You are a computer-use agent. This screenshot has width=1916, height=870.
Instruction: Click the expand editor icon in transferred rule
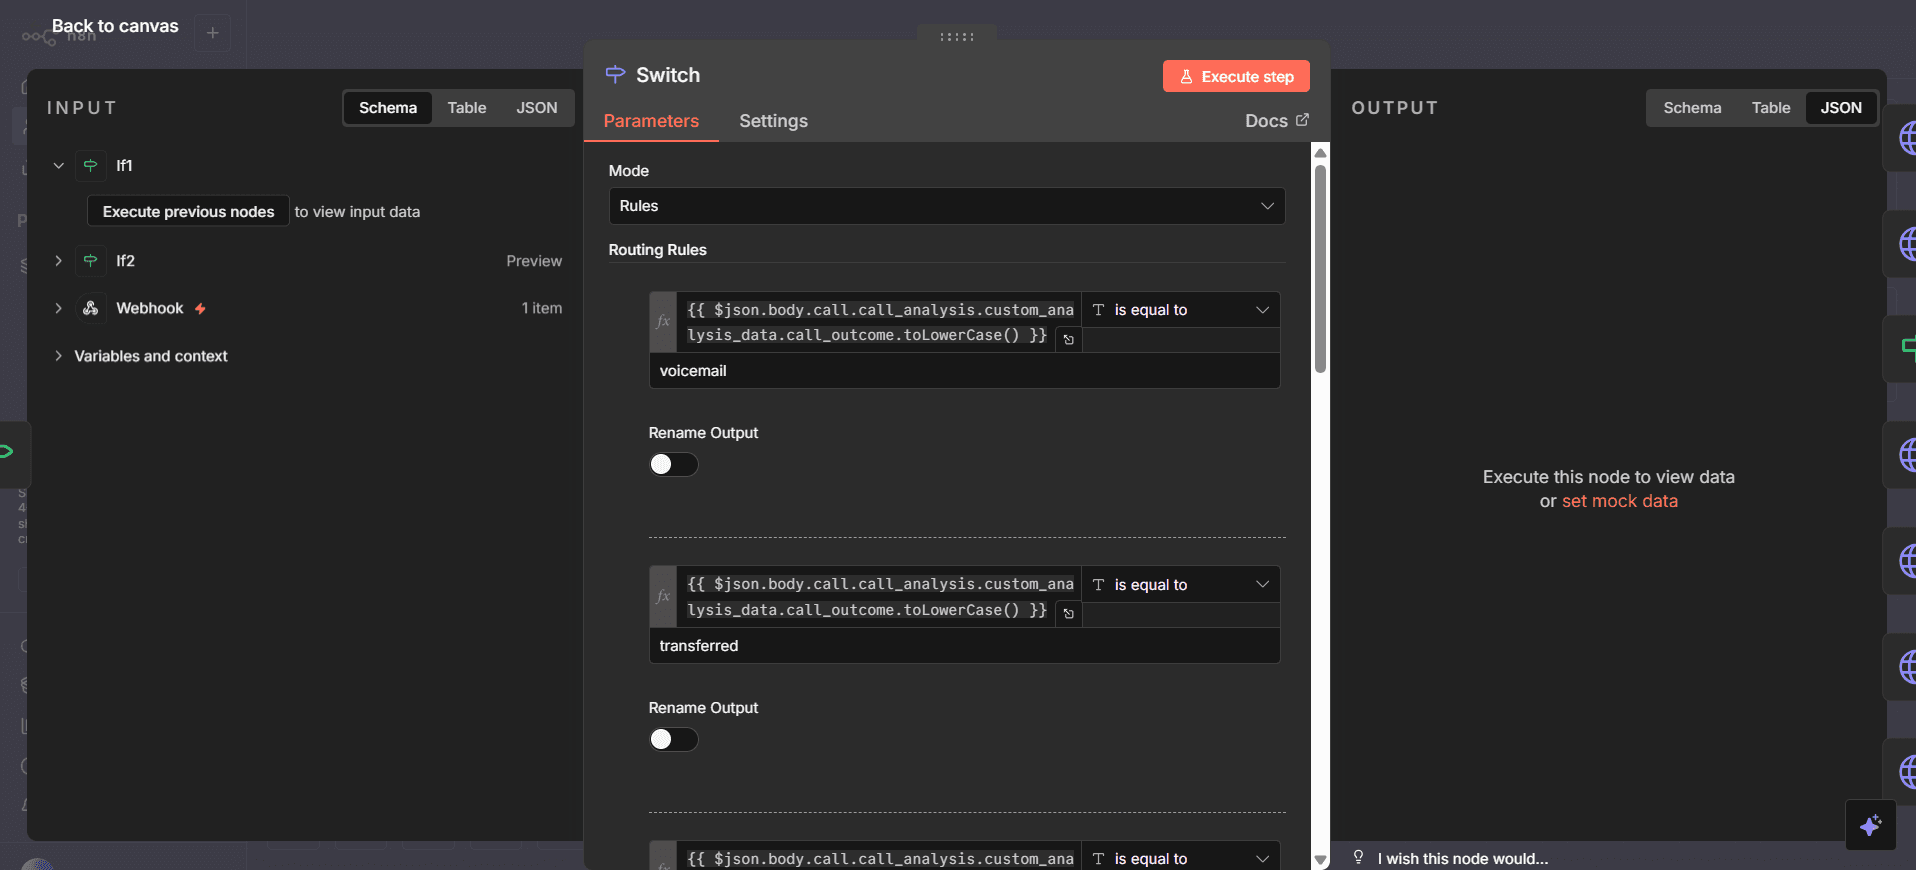tap(1069, 614)
